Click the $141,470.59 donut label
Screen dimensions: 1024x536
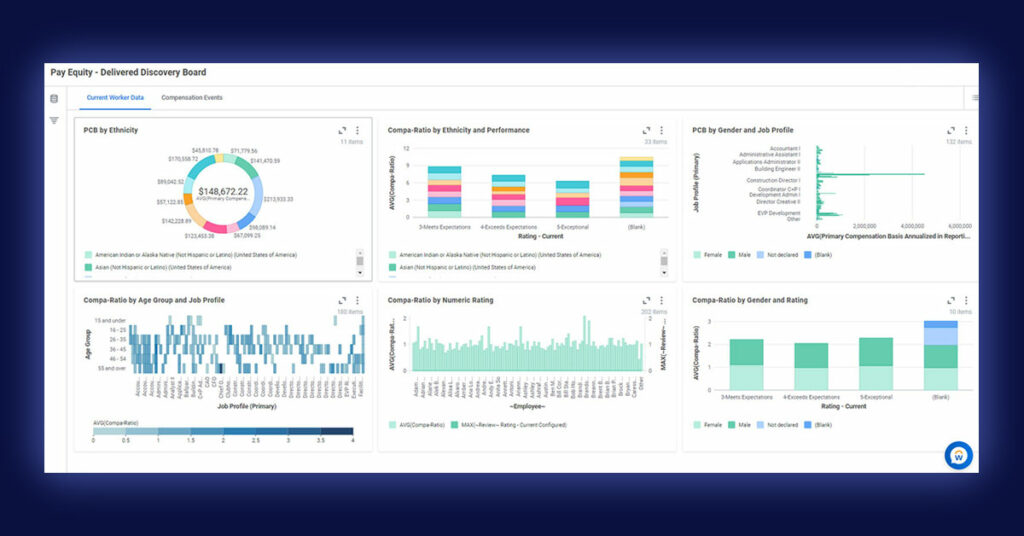265,161
